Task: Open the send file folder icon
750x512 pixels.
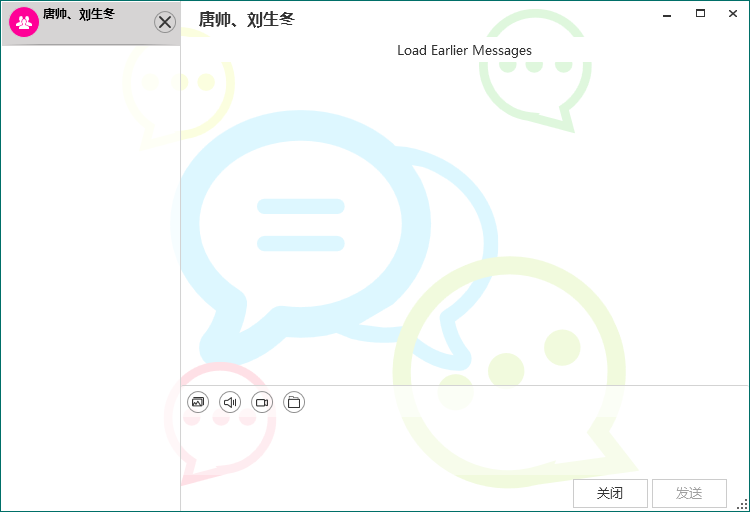Action: tap(294, 402)
